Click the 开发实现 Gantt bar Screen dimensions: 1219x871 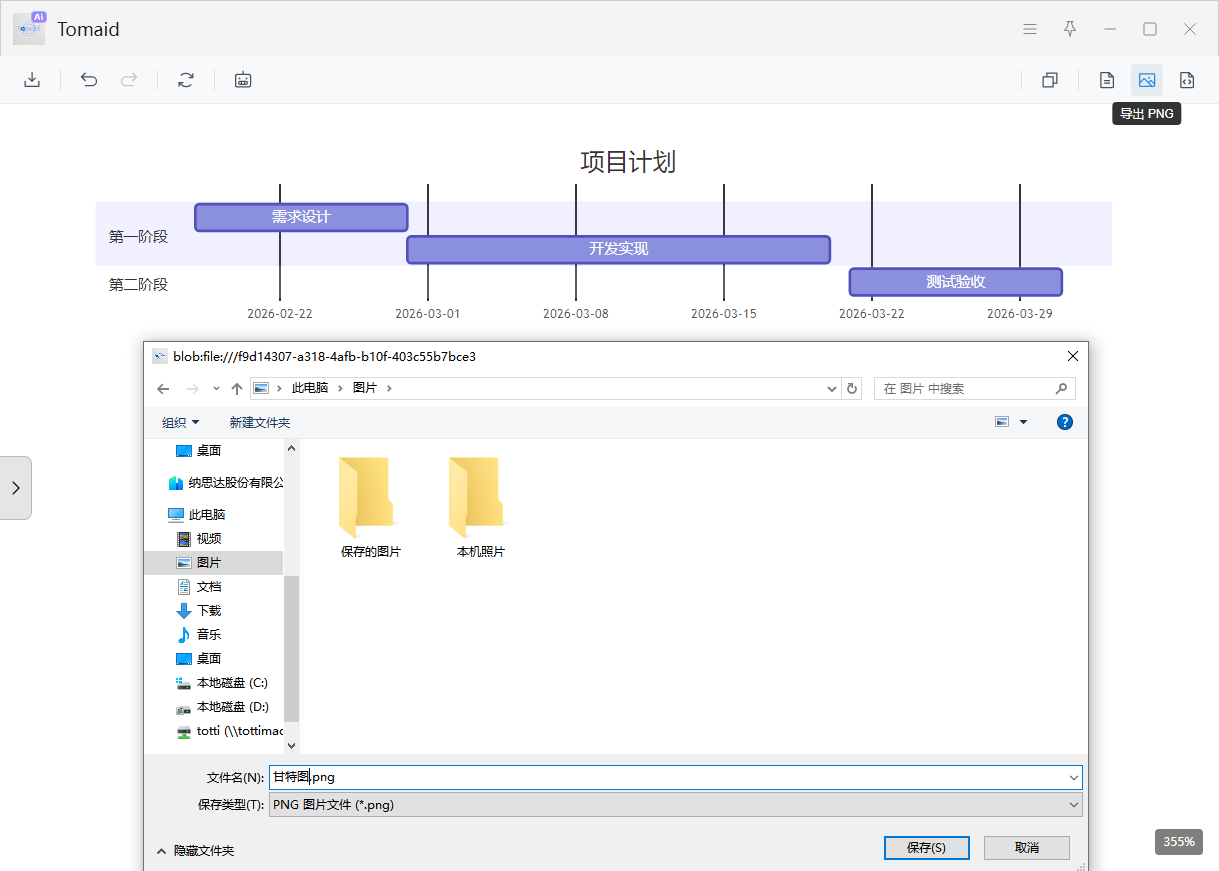618,249
